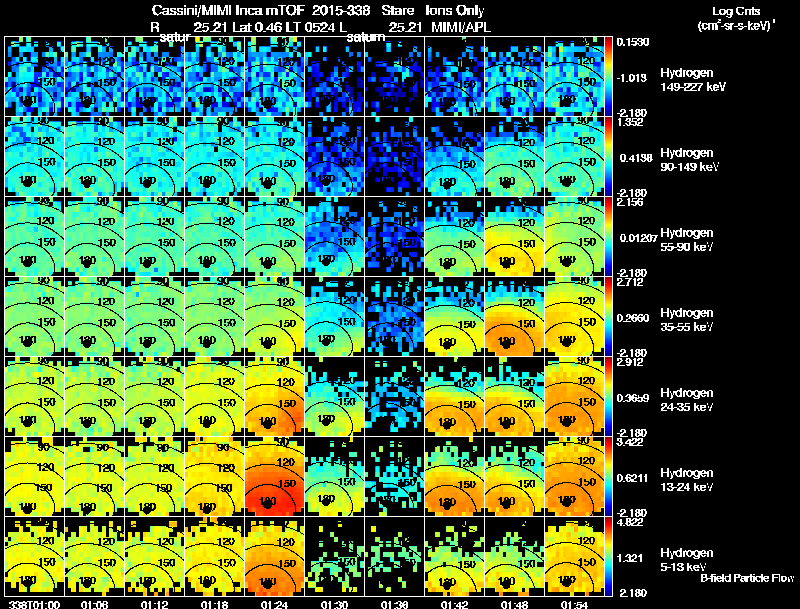Click the 'Stare' word in the header

tap(398, 11)
